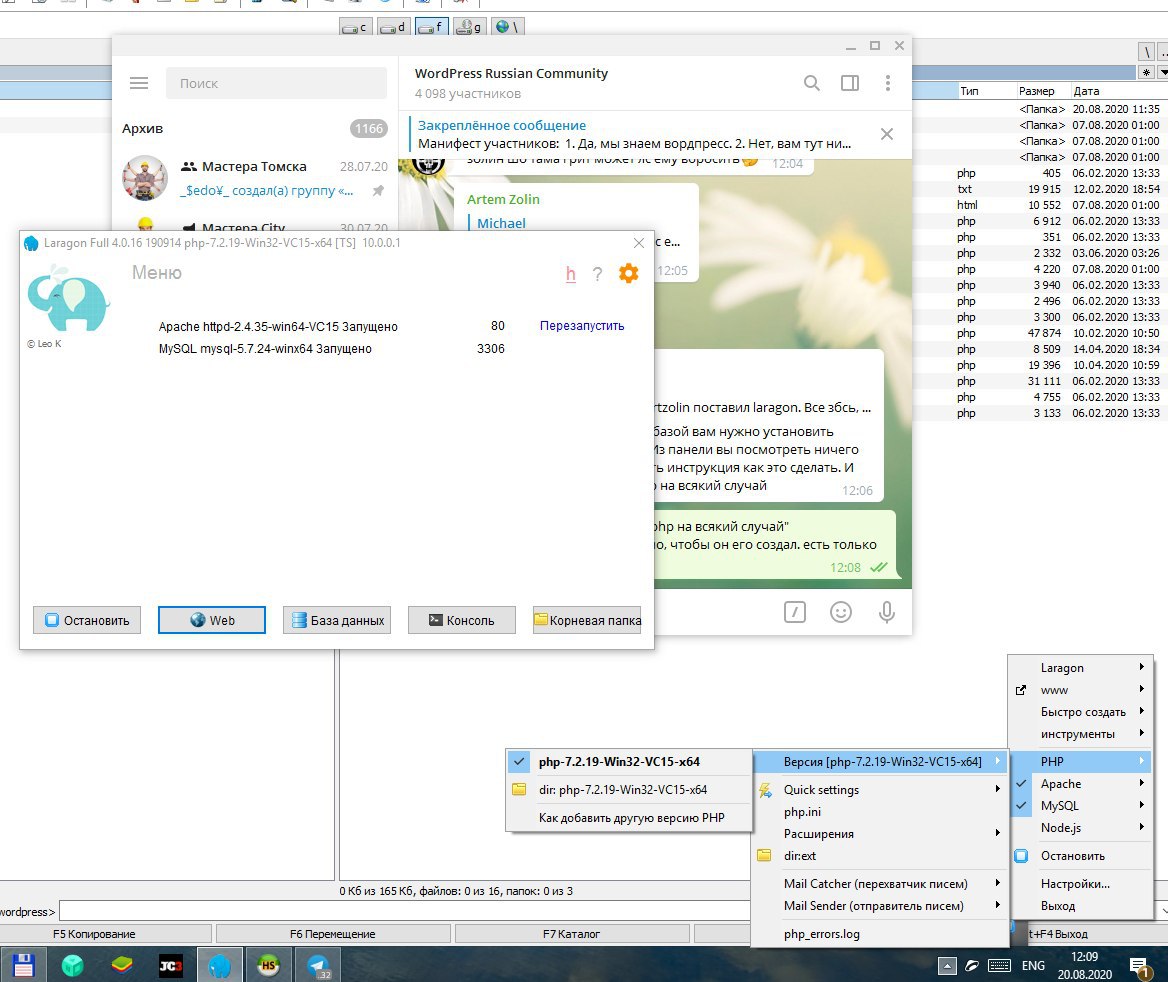Click Telegram taskbar icon

(x=318, y=966)
